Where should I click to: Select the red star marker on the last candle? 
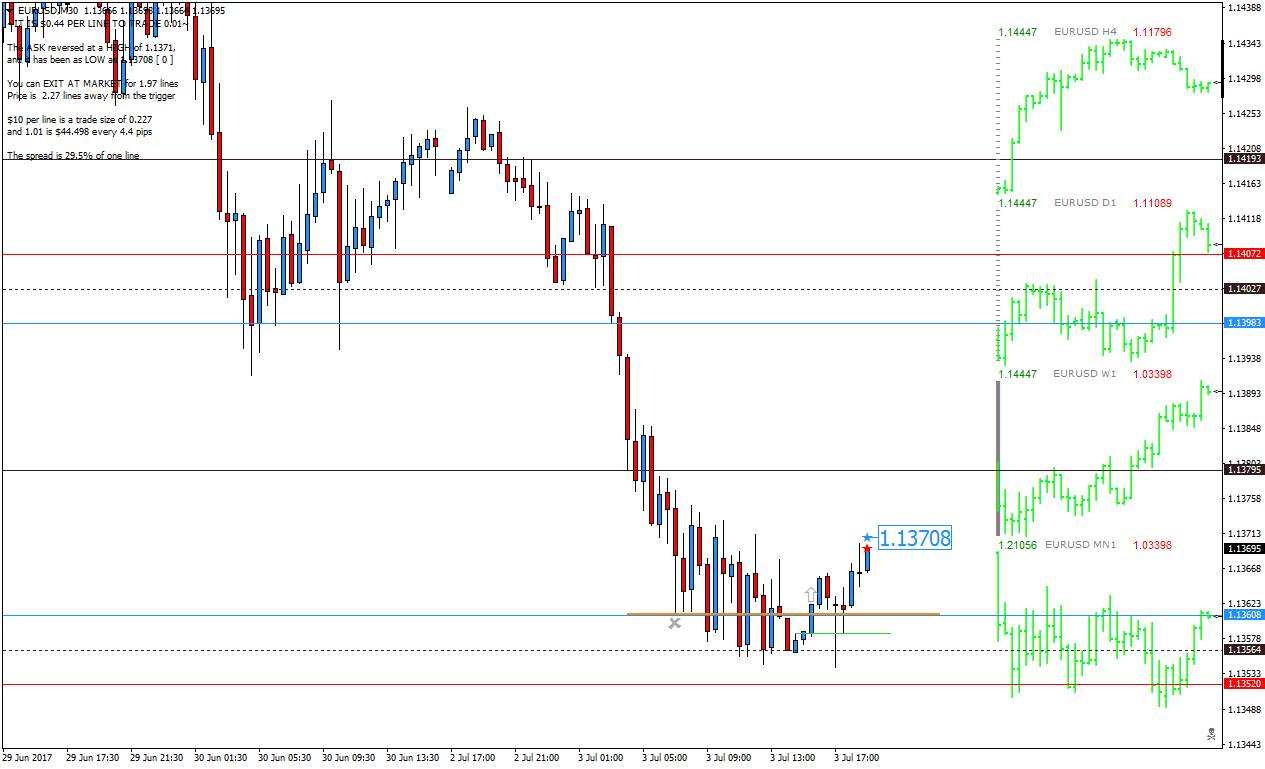tap(867, 549)
